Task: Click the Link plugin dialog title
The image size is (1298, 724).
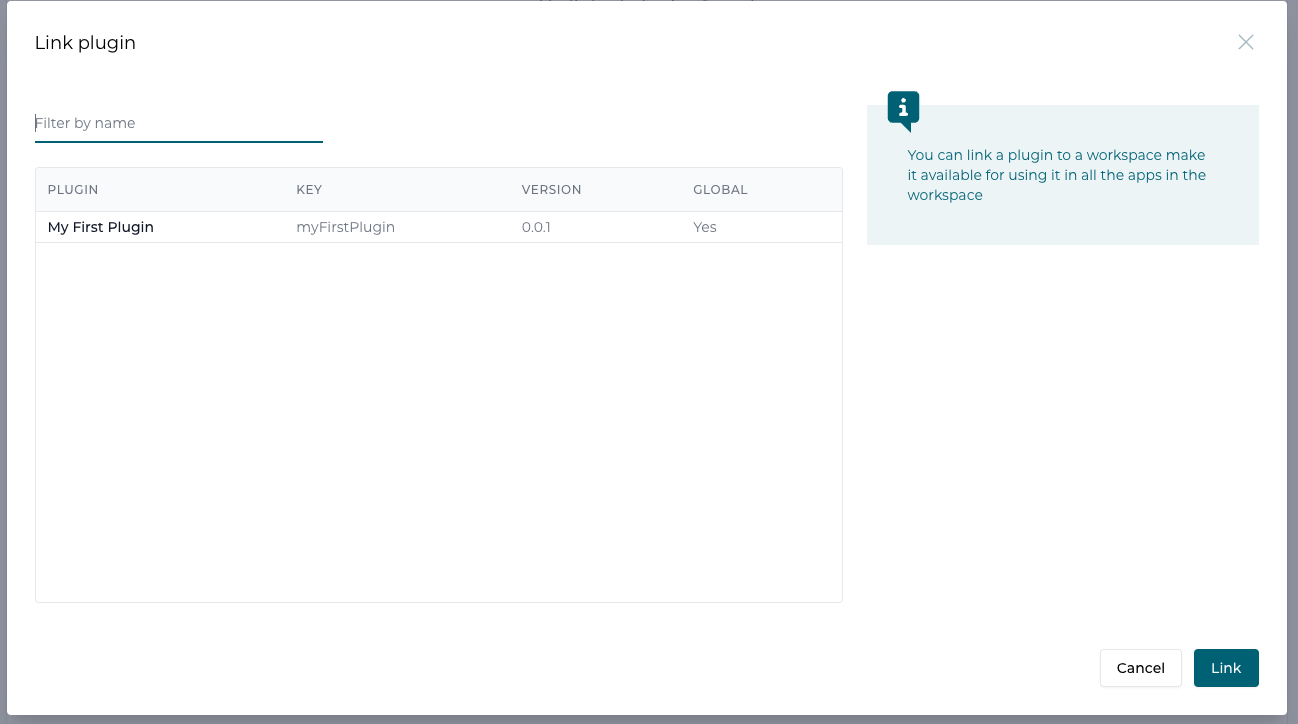Action: pyautogui.click(x=85, y=42)
